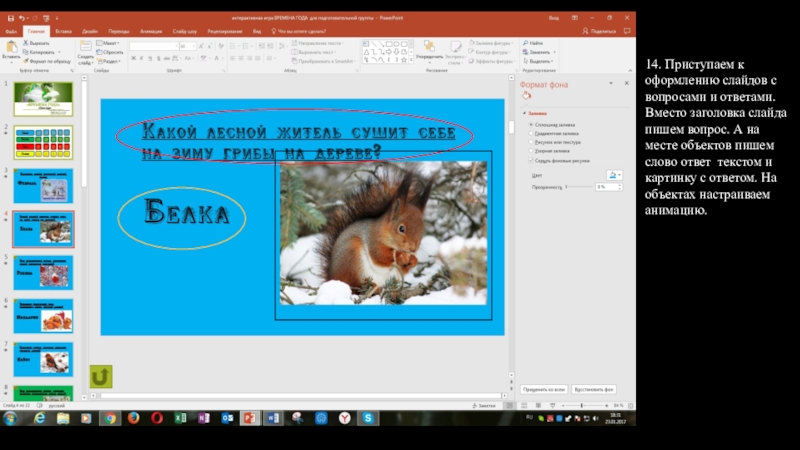Click the Применить ко всем button

click(545, 389)
